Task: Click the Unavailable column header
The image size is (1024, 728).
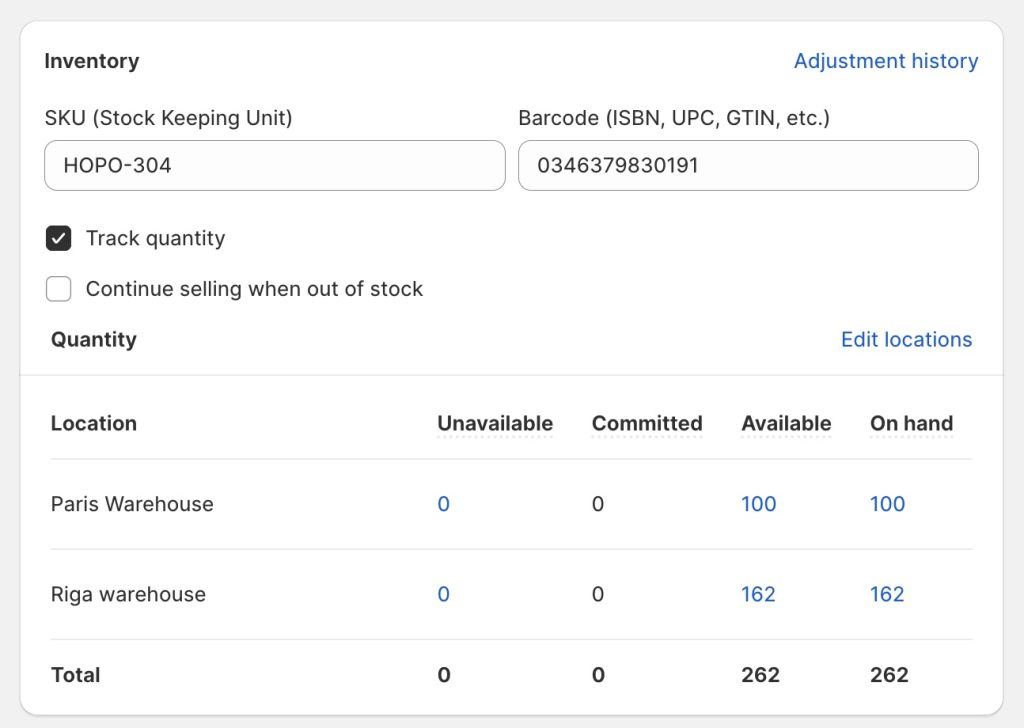Action: [494, 424]
